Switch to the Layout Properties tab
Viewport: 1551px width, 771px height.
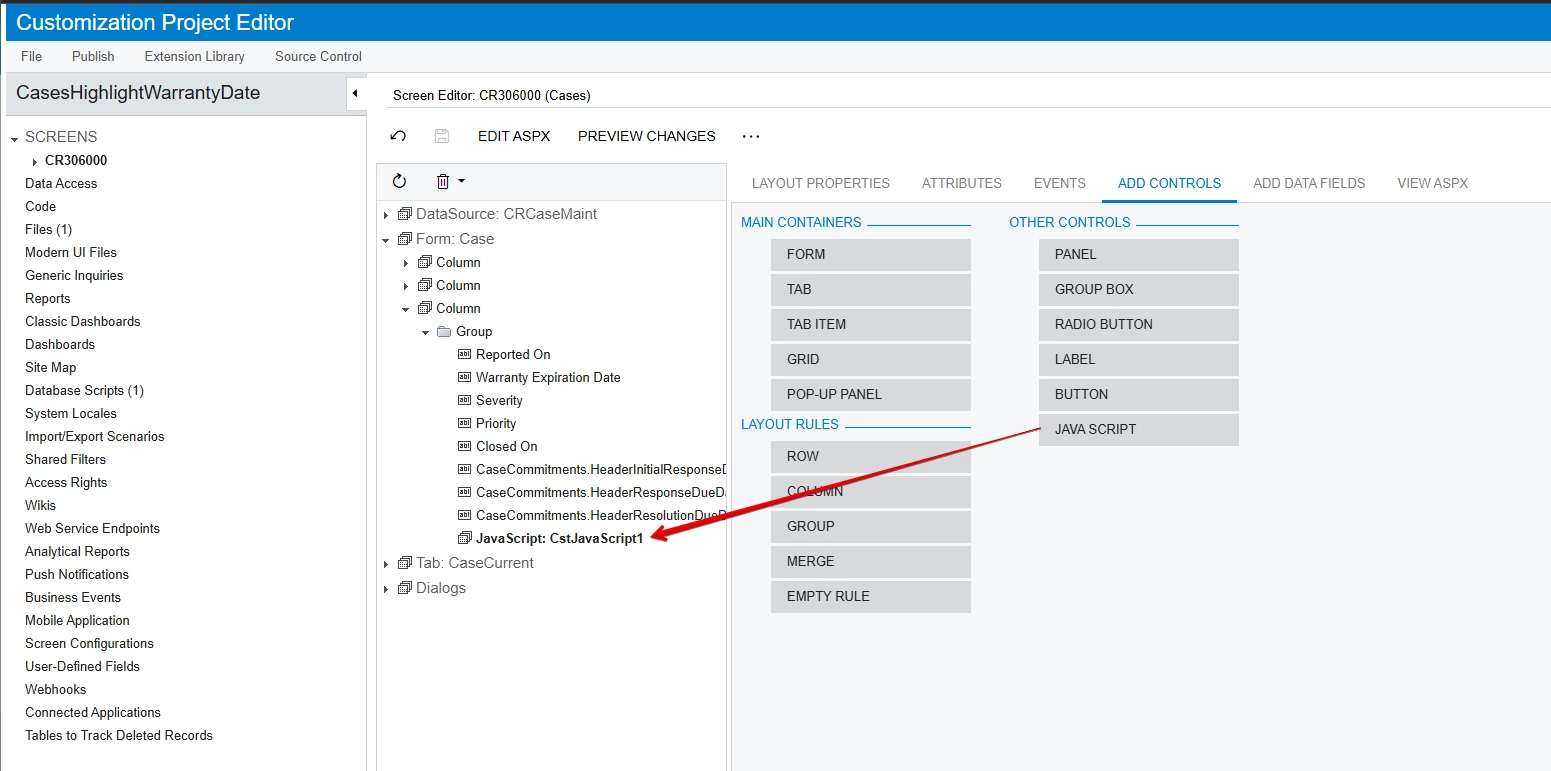pyautogui.click(x=821, y=183)
